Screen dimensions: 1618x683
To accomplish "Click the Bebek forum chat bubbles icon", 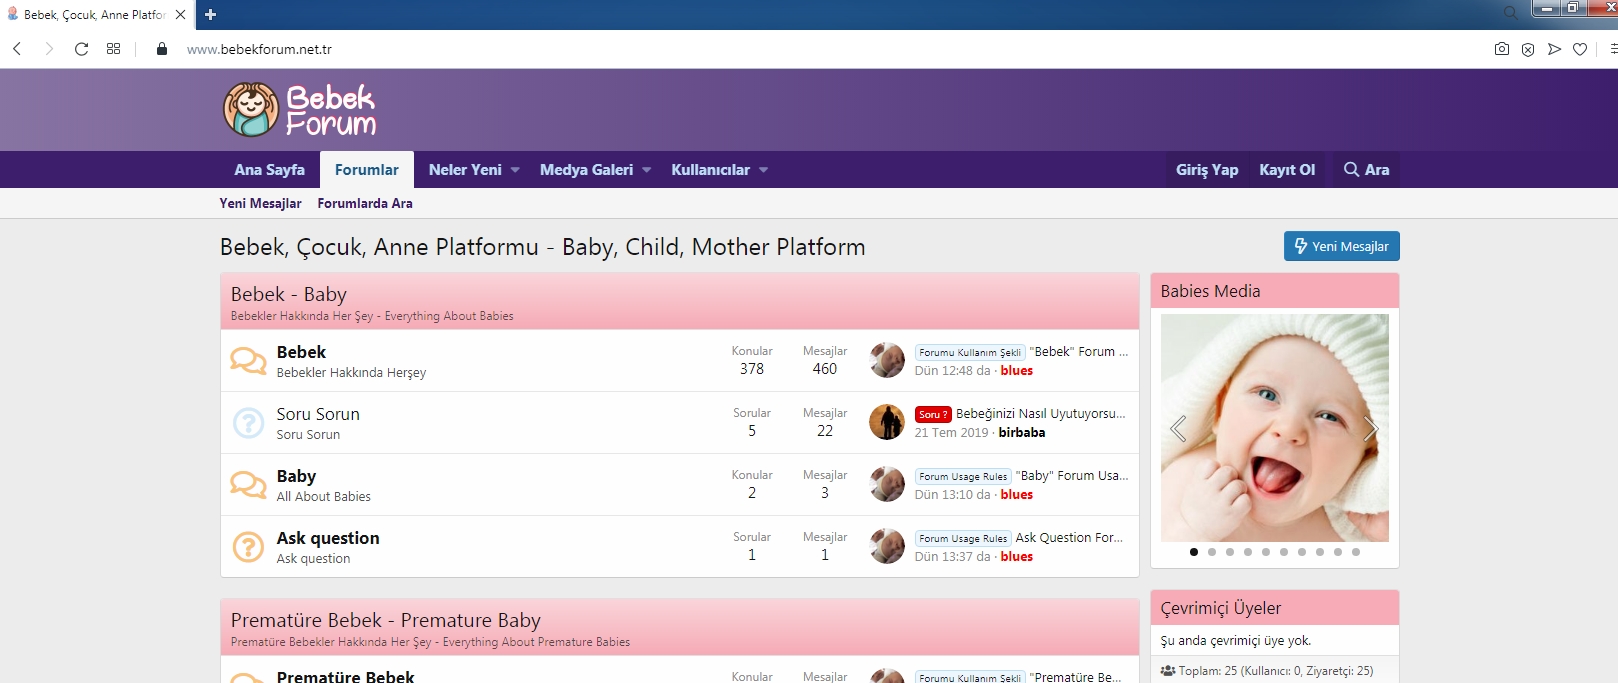I will tap(248, 360).
